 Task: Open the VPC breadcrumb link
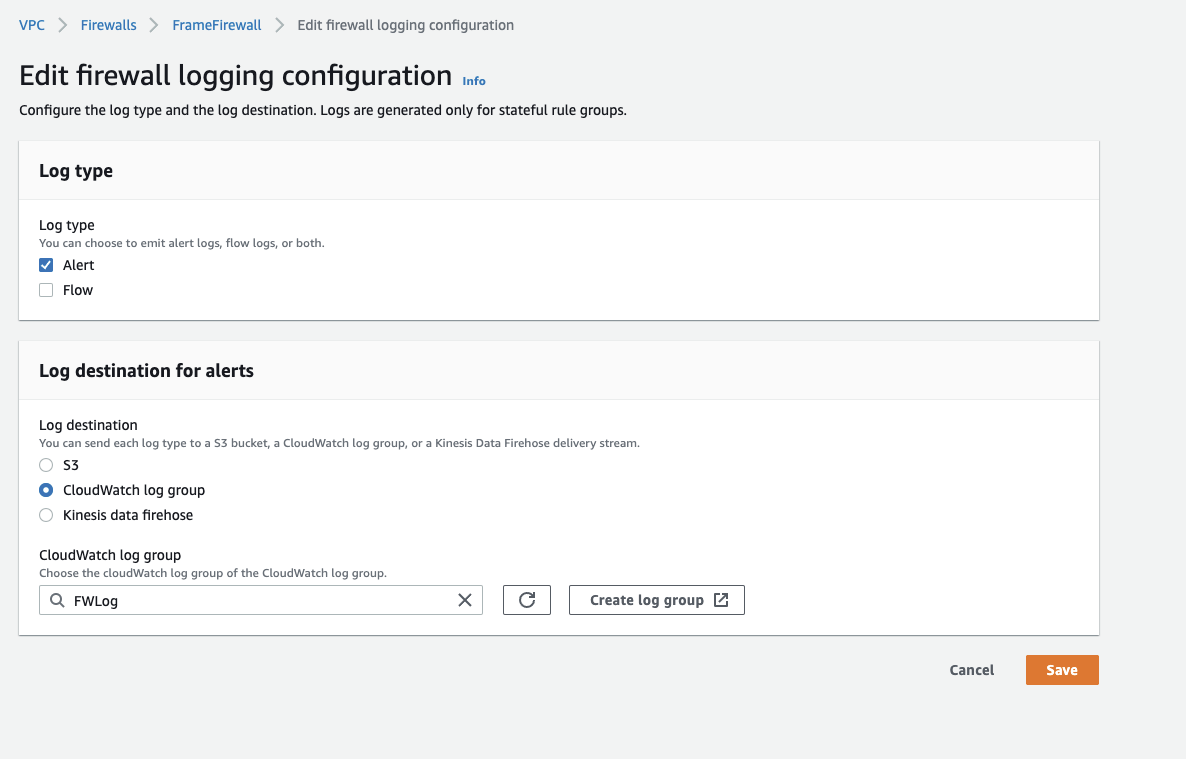click(x=32, y=25)
